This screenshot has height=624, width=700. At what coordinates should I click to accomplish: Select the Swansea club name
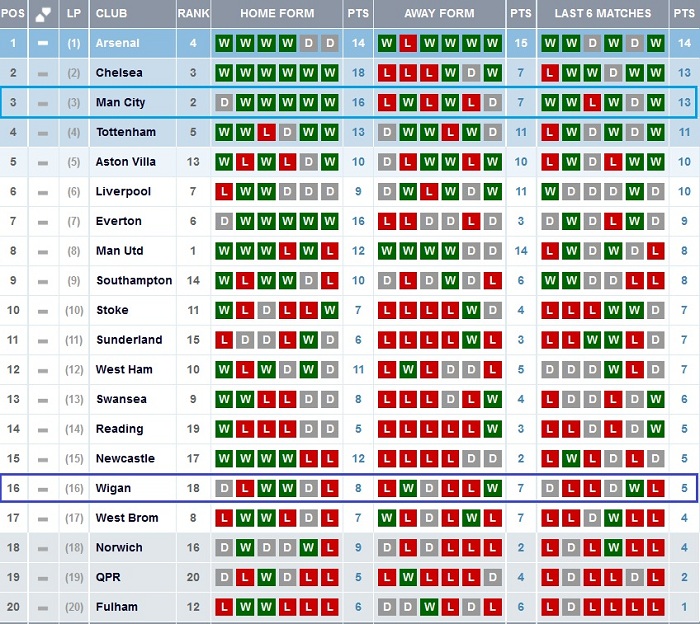pos(121,399)
